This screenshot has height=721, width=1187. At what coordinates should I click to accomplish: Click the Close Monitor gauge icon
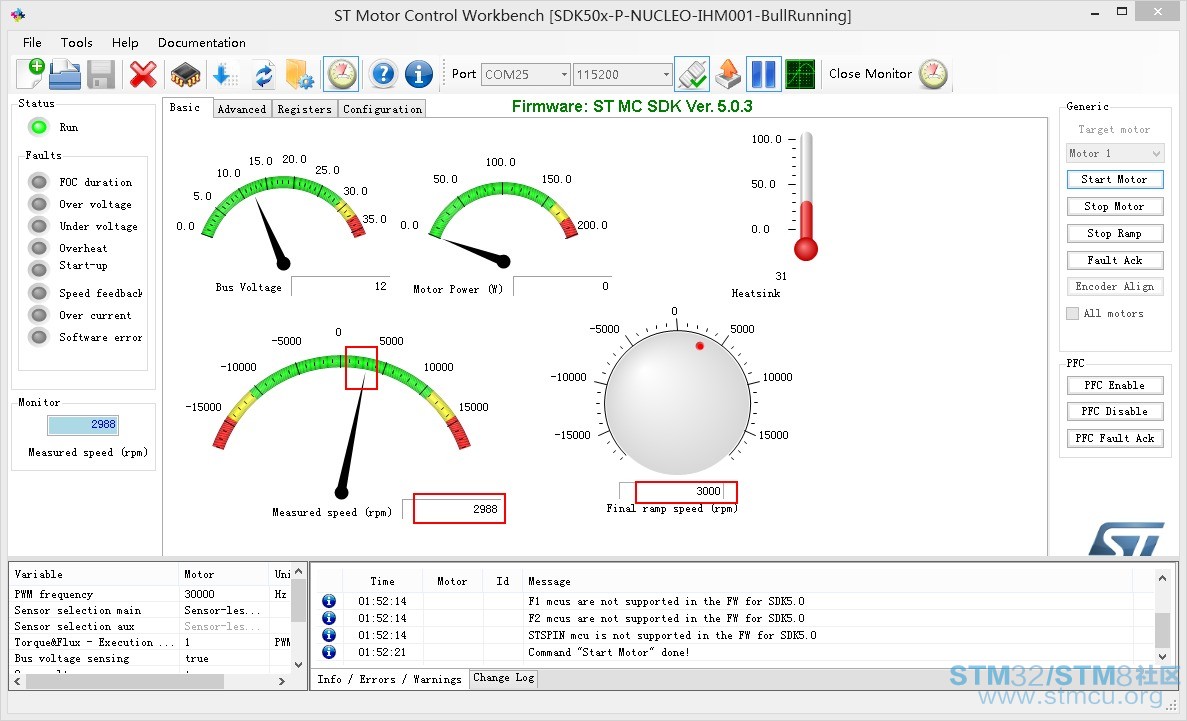933,74
